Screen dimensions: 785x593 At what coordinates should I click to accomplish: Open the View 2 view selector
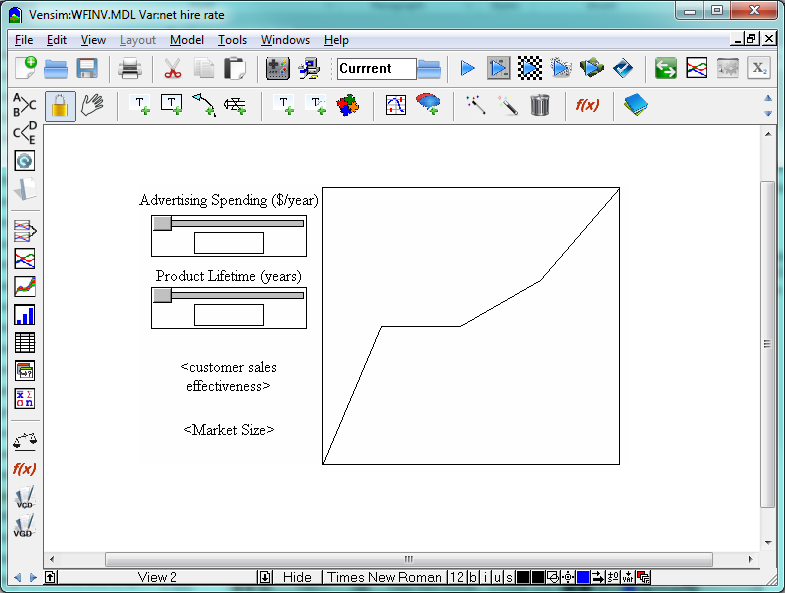(157, 577)
